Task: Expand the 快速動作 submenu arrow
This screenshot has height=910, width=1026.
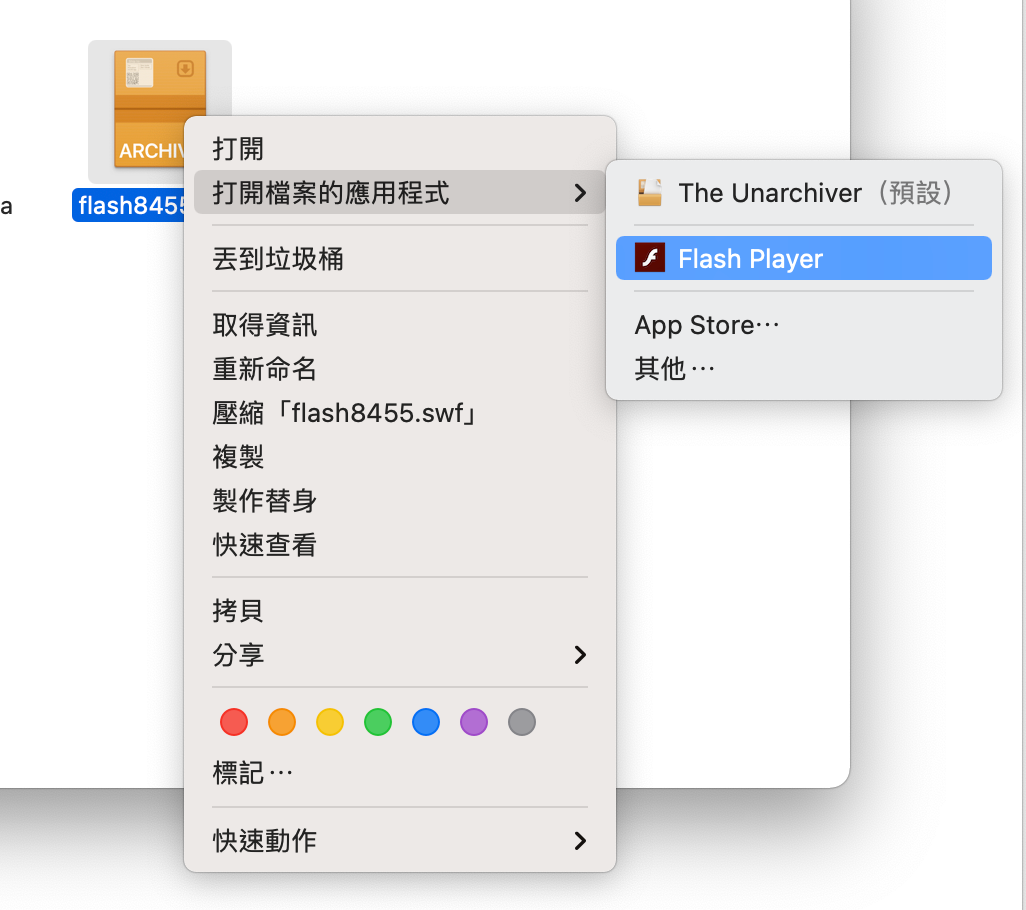Action: 580,841
